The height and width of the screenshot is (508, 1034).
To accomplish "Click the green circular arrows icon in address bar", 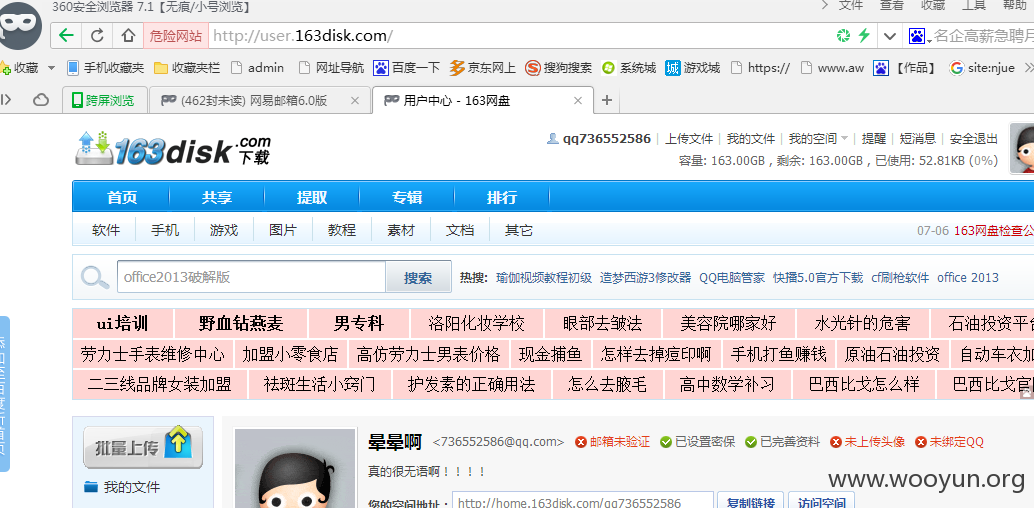I will click(x=843, y=36).
